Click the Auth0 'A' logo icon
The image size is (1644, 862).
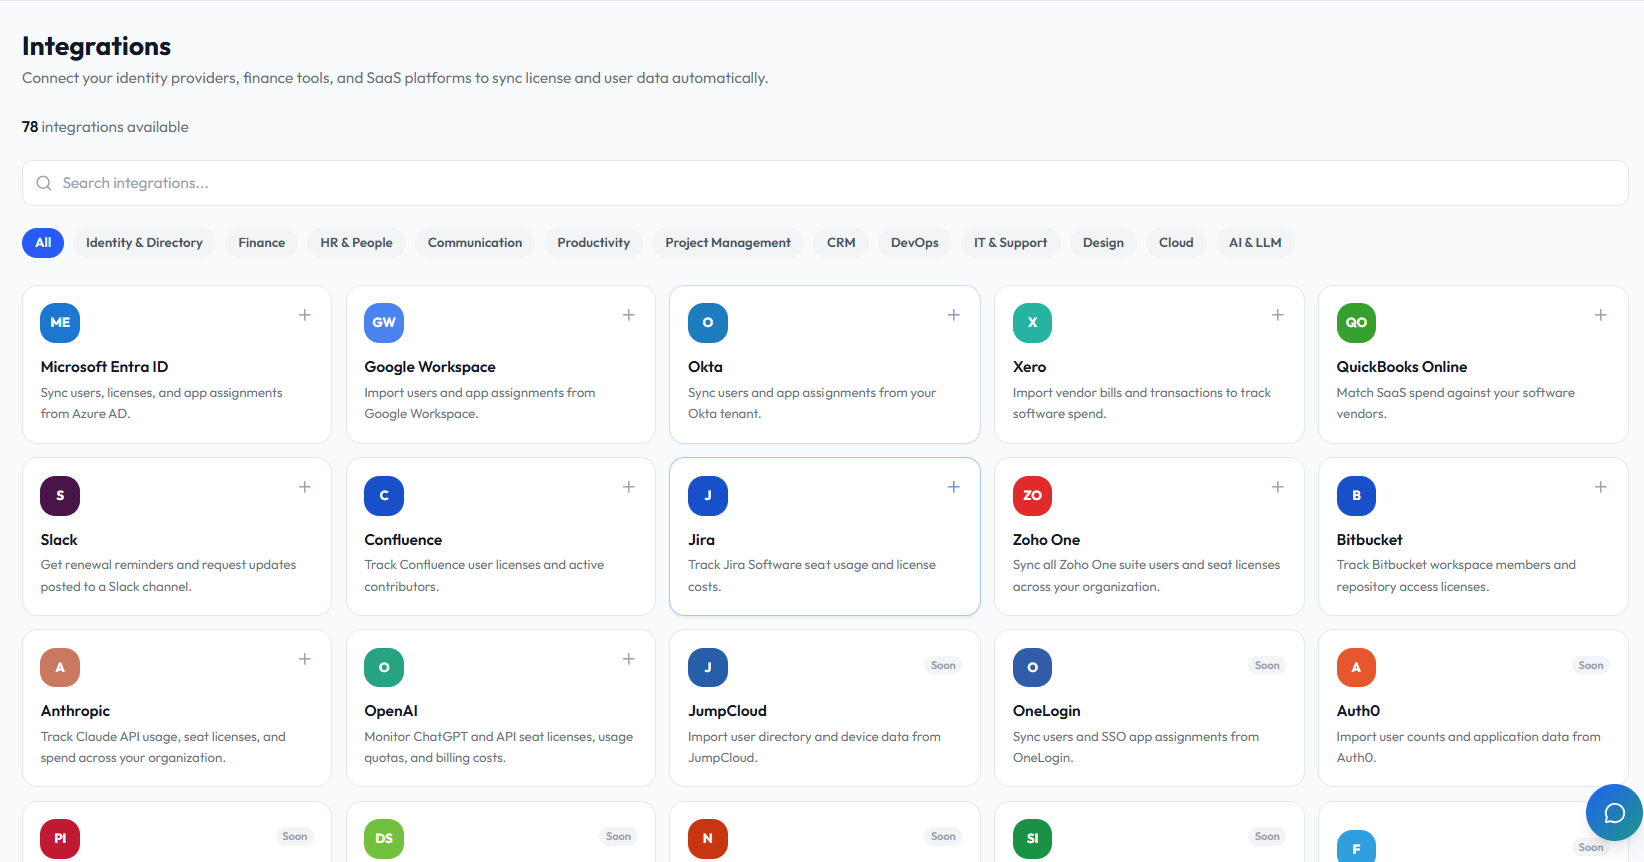pyautogui.click(x=1356, y=667)
